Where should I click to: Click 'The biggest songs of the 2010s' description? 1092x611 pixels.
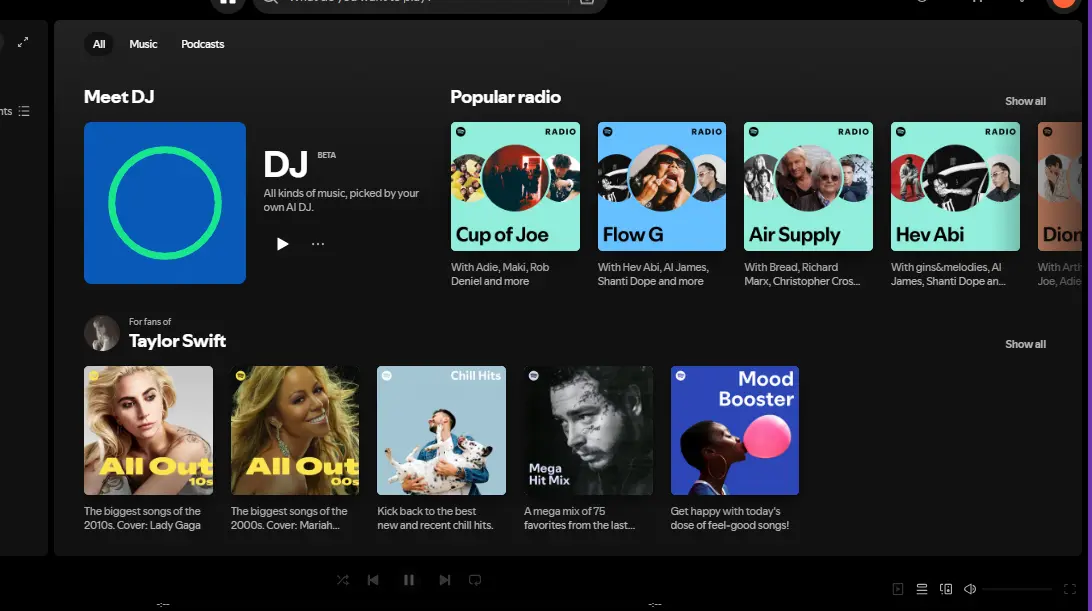143,518
